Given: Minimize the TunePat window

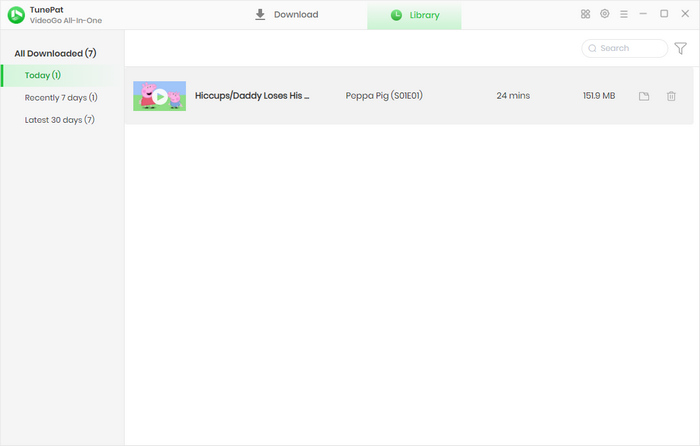Looking at the screenshot, I should [x=644, y=14].
